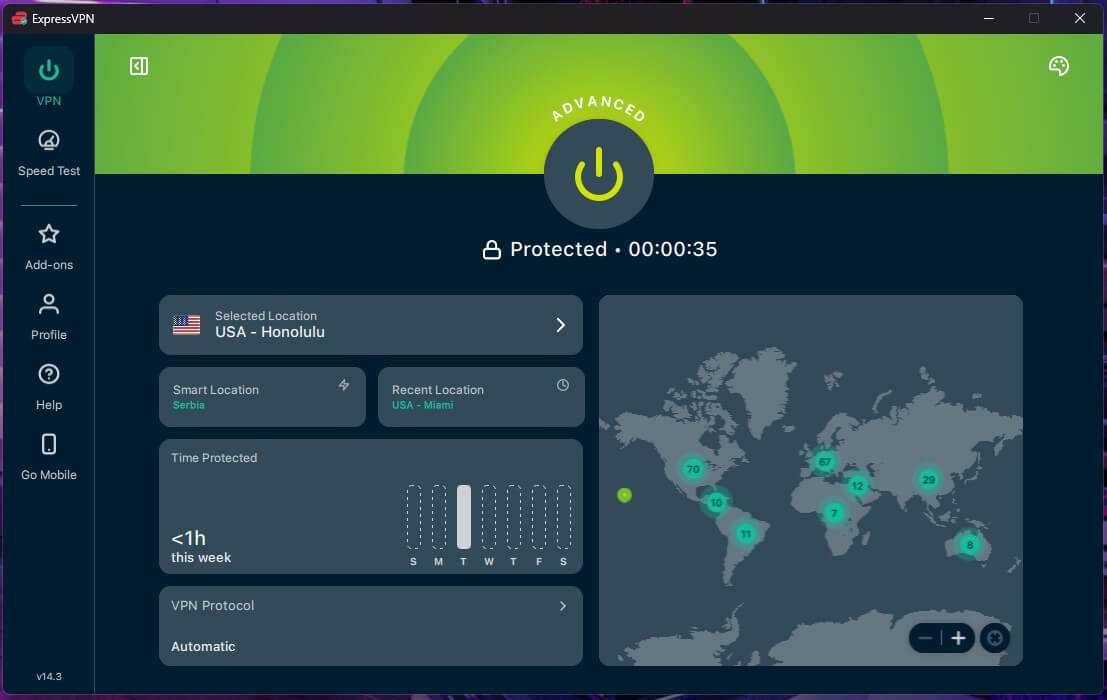Click the ADVANCED label above power button

click(x=599, y=107)
